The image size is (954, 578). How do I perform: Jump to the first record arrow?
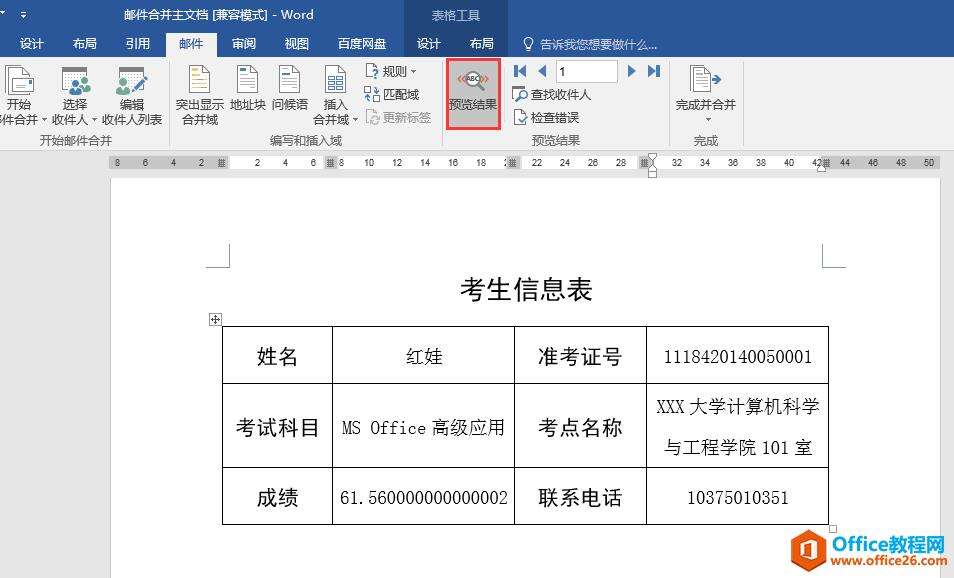click(x=518, y=71)
